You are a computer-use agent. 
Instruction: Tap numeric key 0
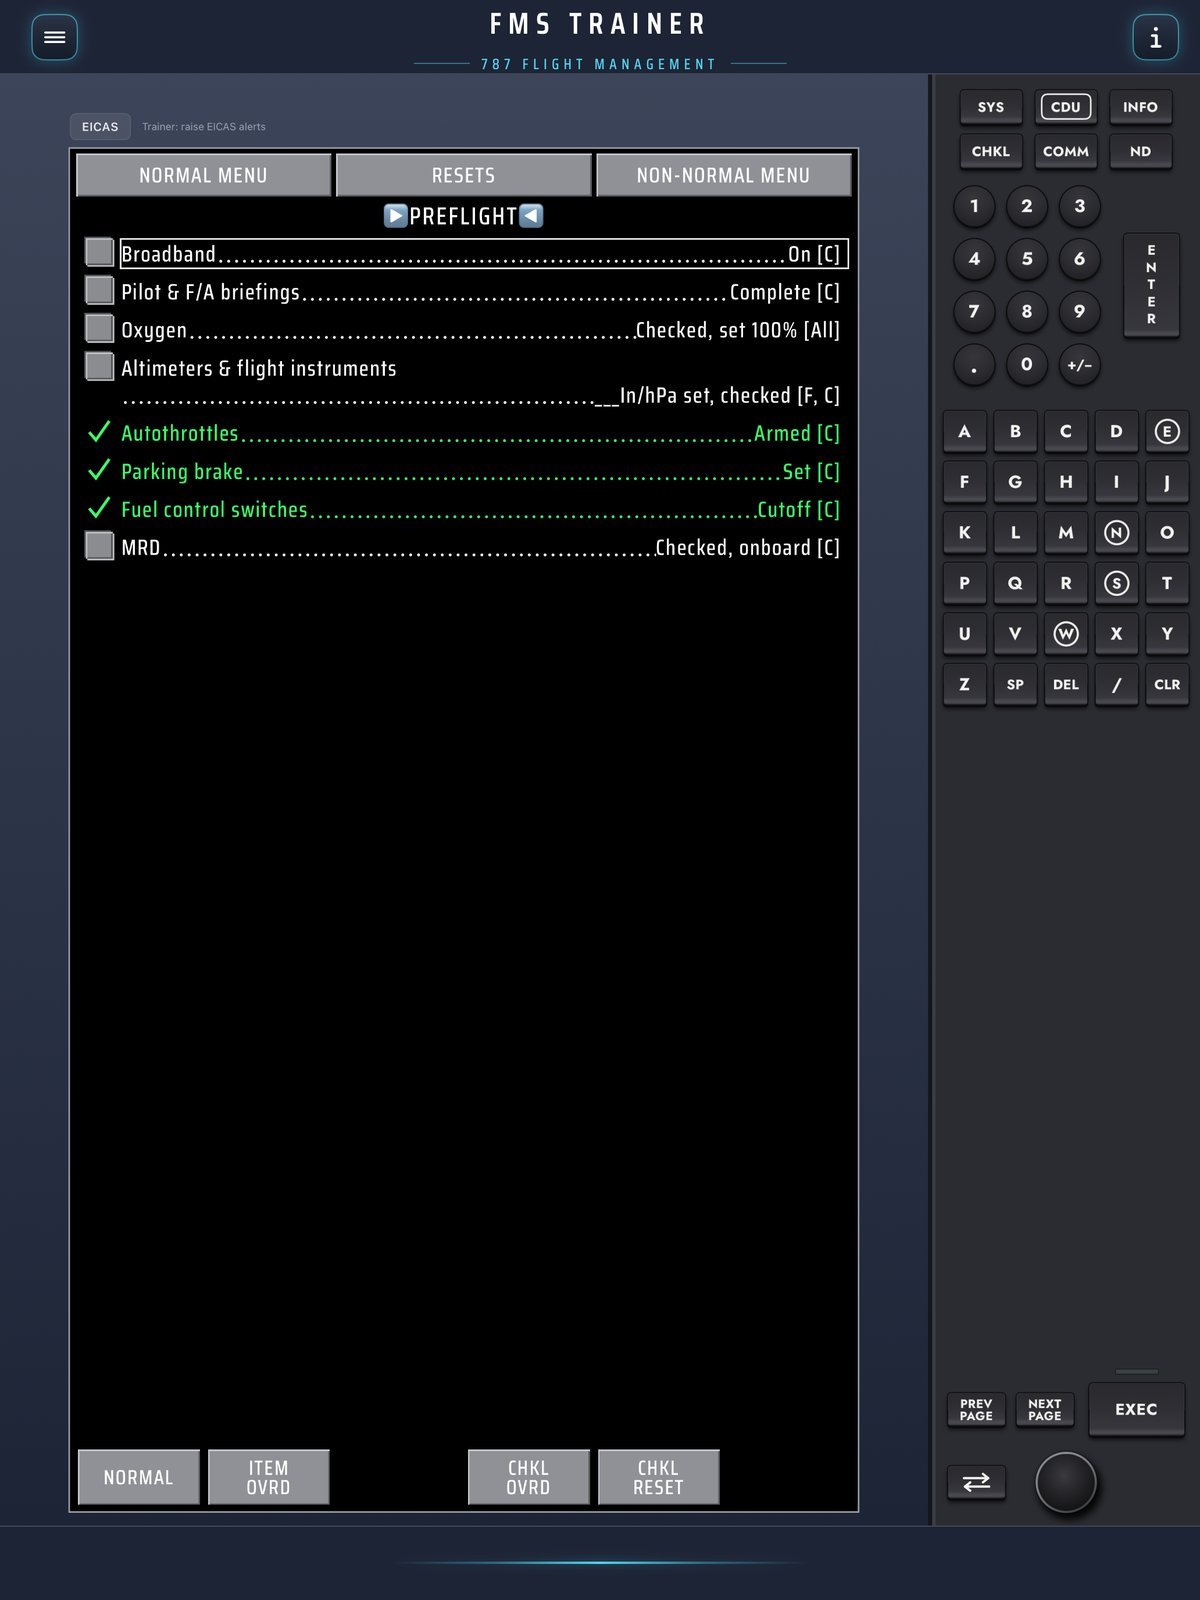point(1027,364)
